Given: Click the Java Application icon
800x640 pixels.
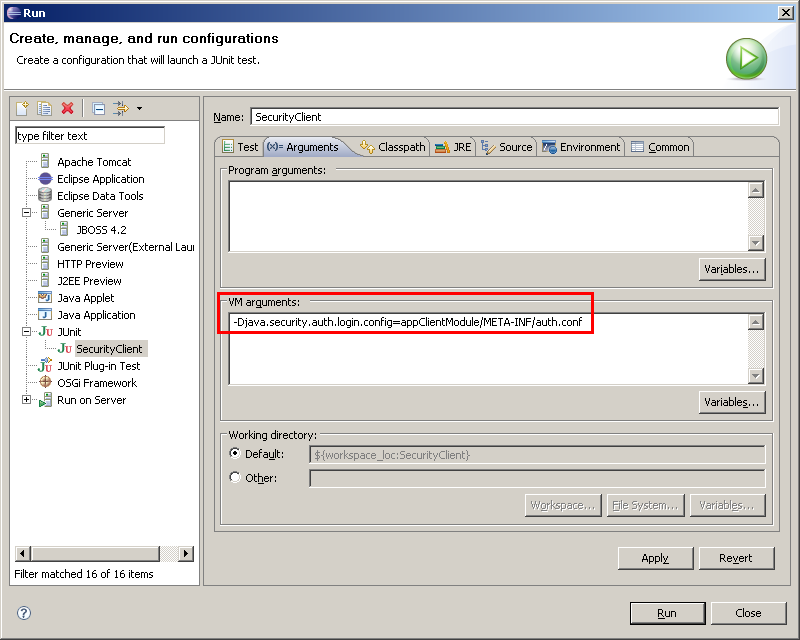Looking at the screenshot, I should coord(45,314).
